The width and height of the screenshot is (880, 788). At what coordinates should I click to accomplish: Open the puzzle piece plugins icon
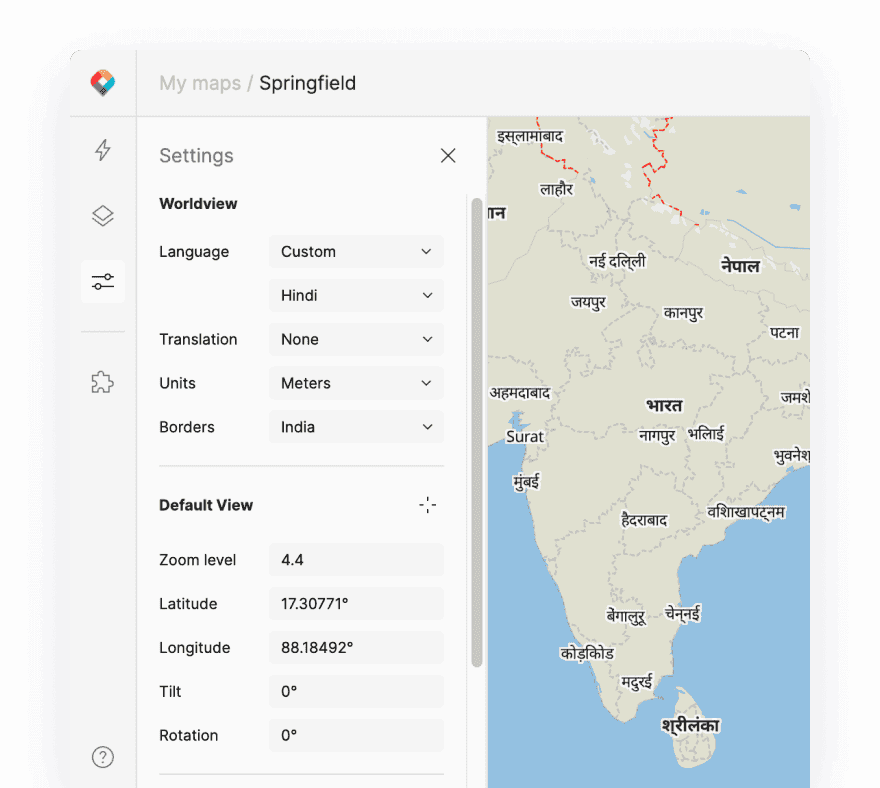click(103, 382)
